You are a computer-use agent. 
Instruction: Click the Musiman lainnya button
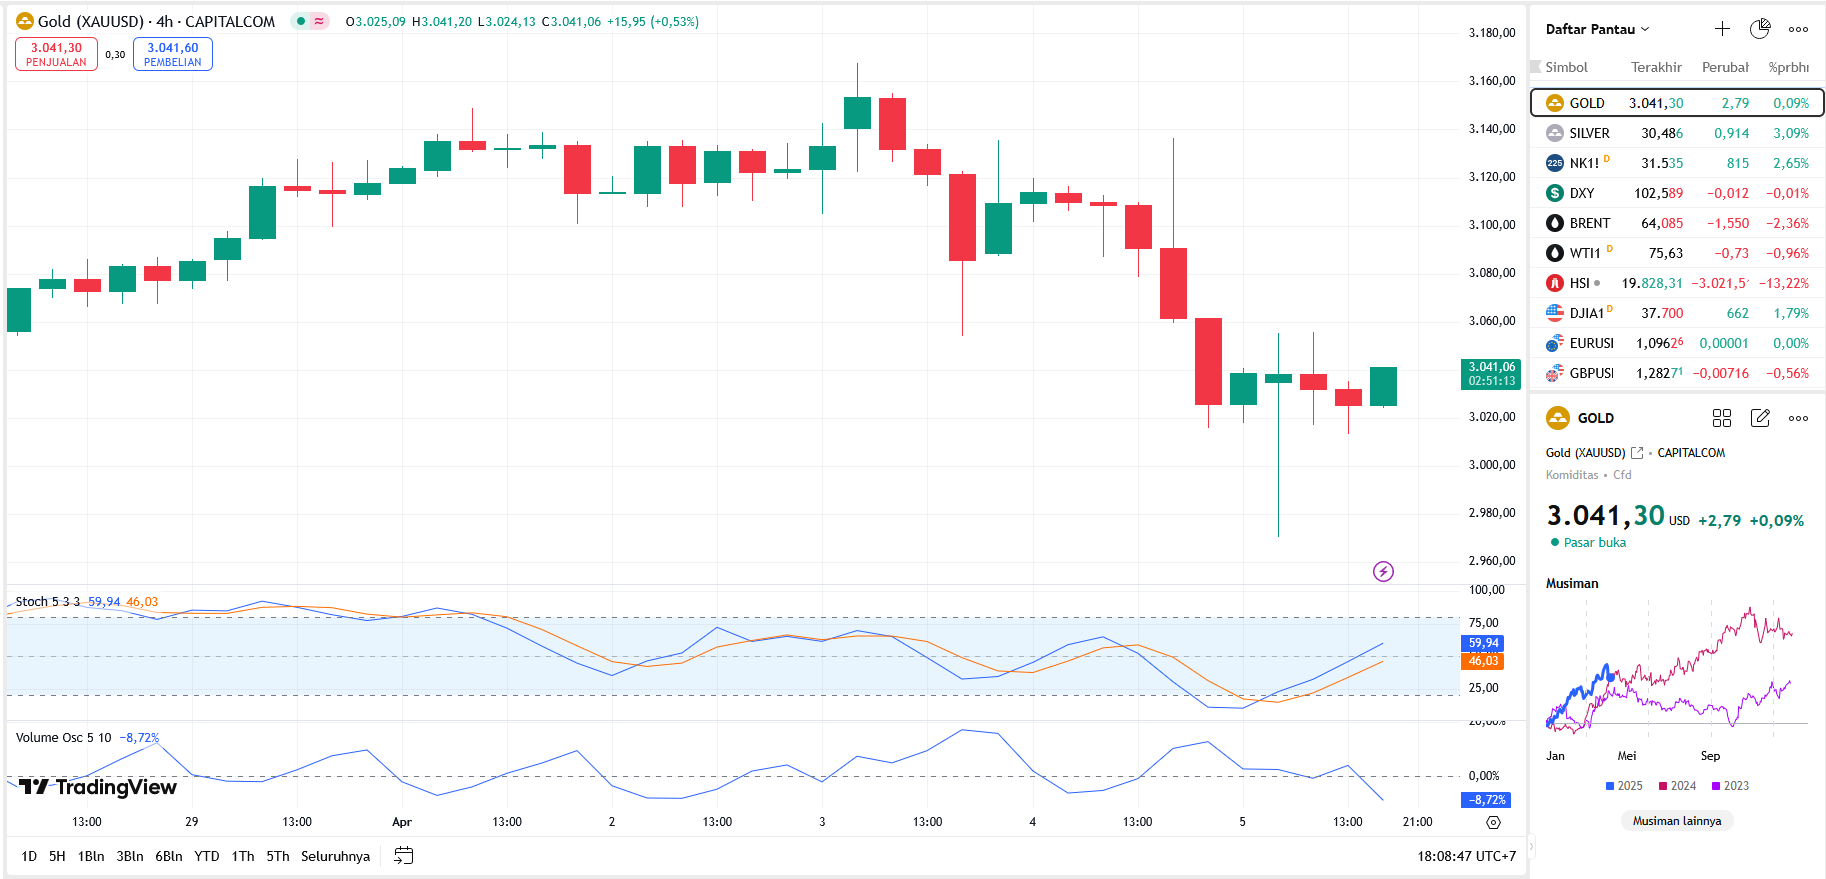(x=1677, y=821)
